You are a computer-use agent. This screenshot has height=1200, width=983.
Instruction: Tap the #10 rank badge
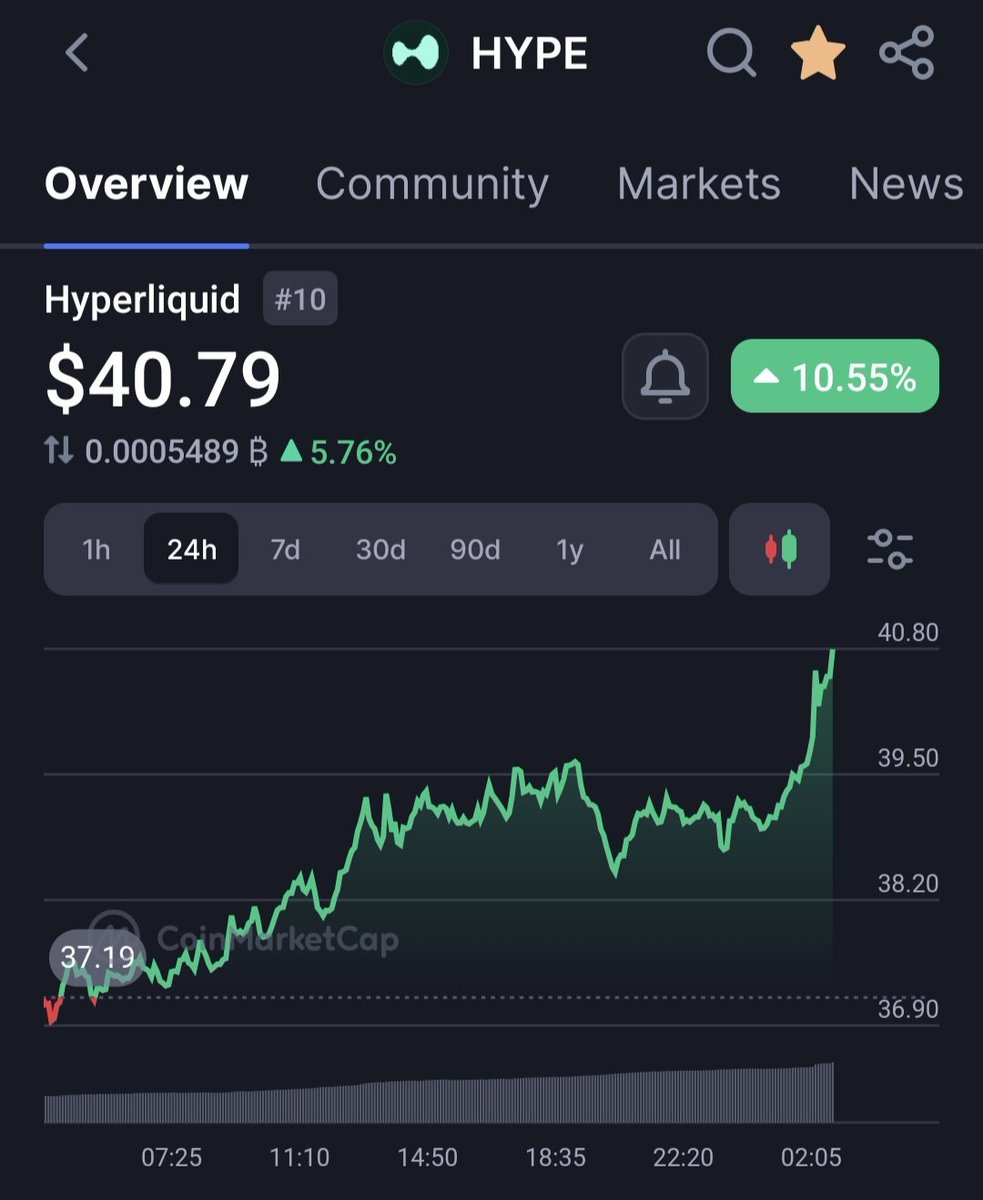tap(300, 299)
